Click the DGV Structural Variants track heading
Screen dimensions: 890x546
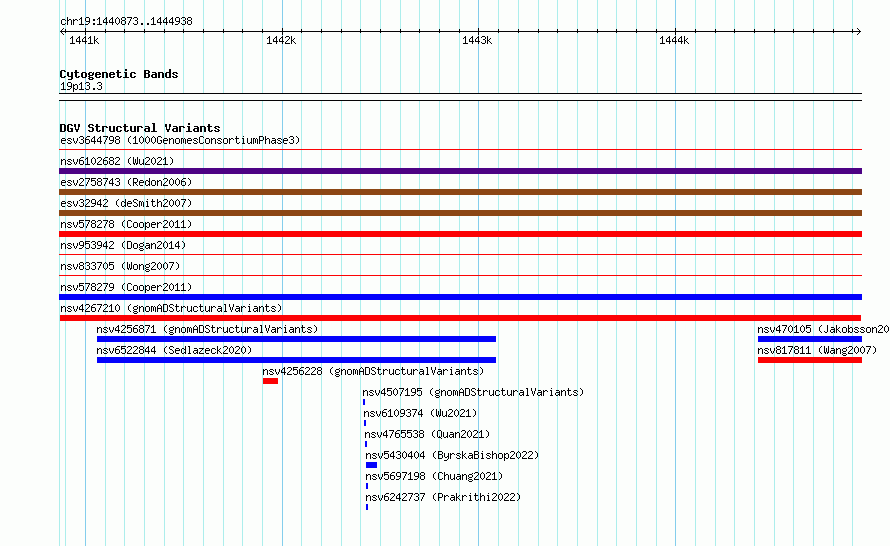tap(140, 128)
